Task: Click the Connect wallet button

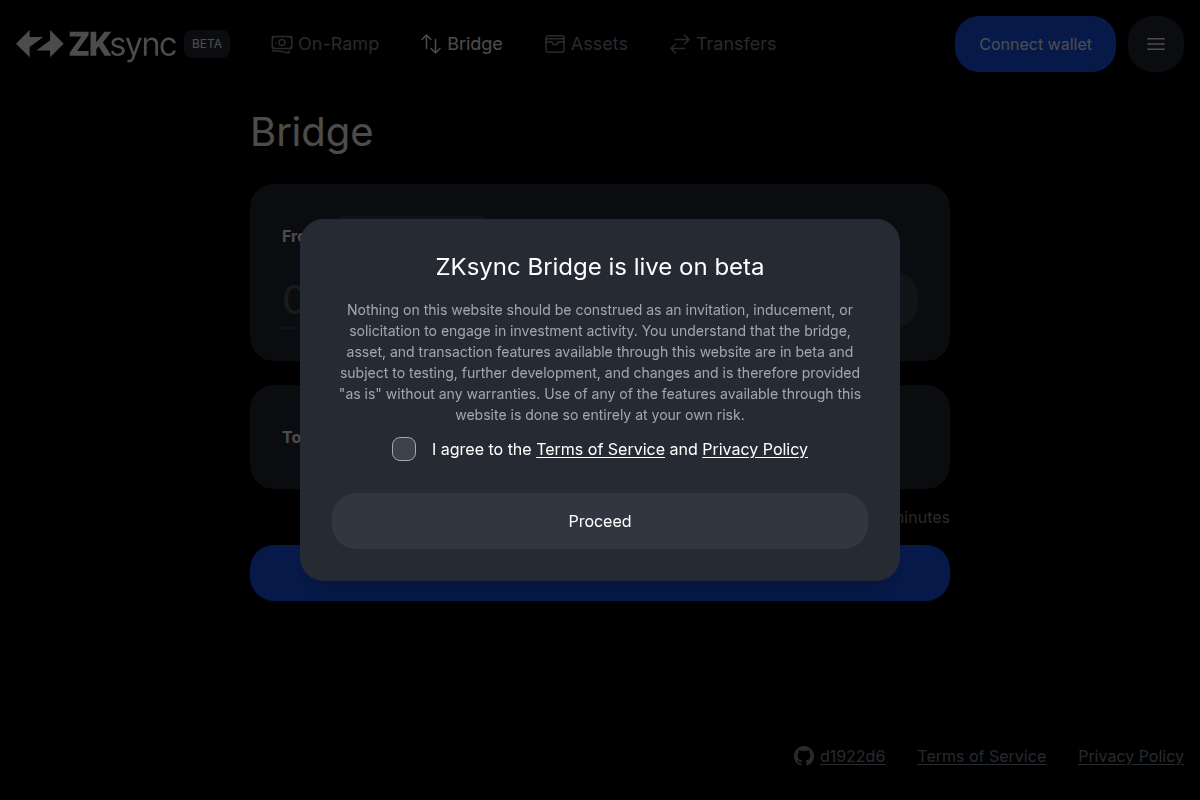Action: coord(1035,44)
